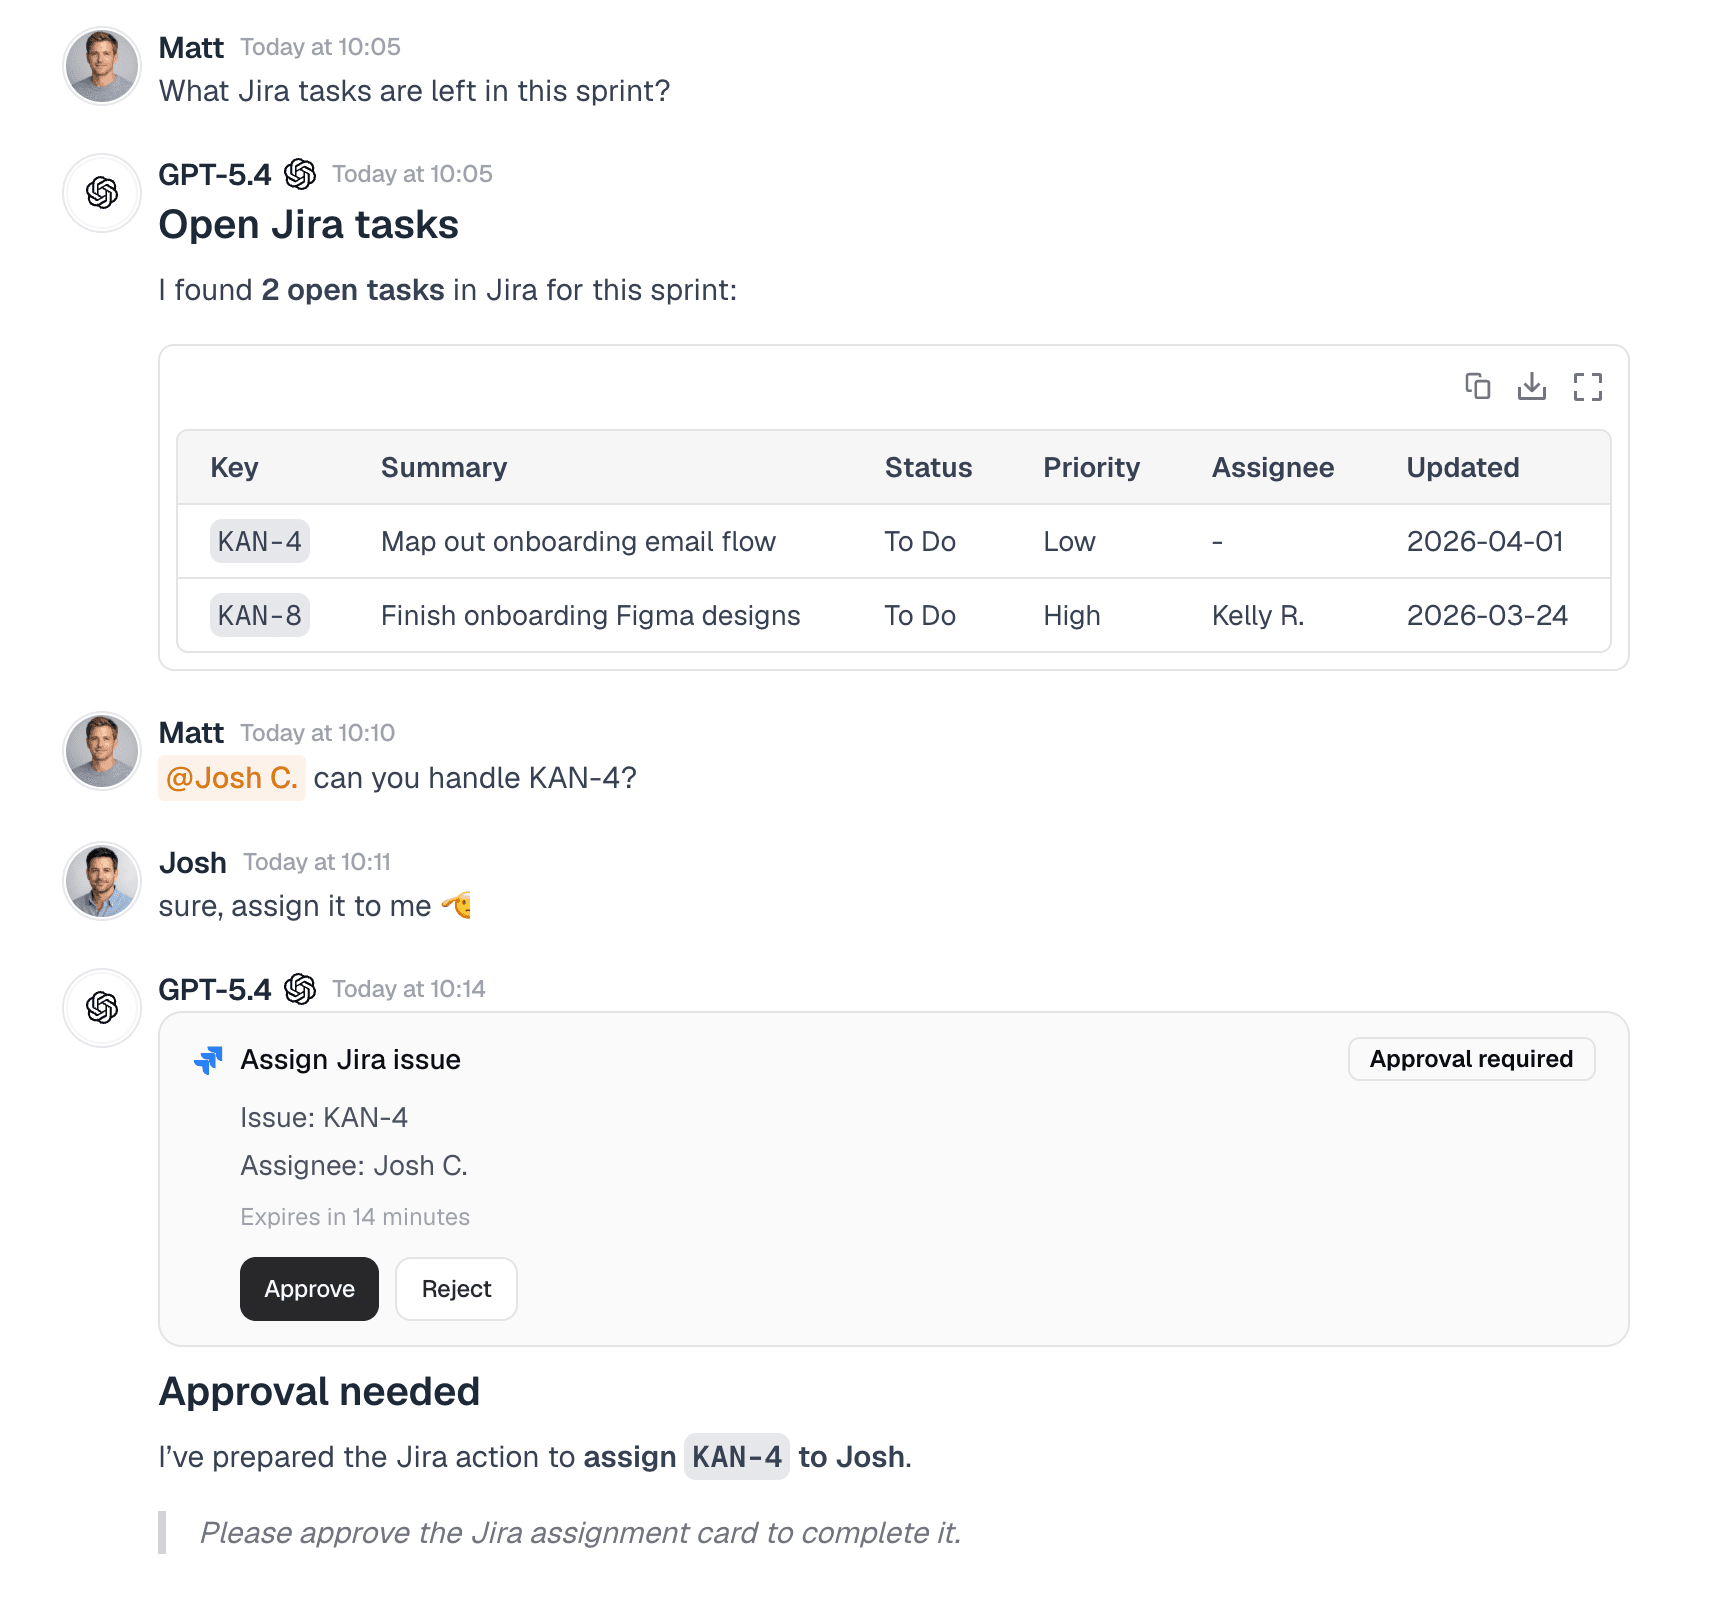Screen dimensions: 1714x1610
Task: Open Matt's profile avatar
Action: coord(101,66)
